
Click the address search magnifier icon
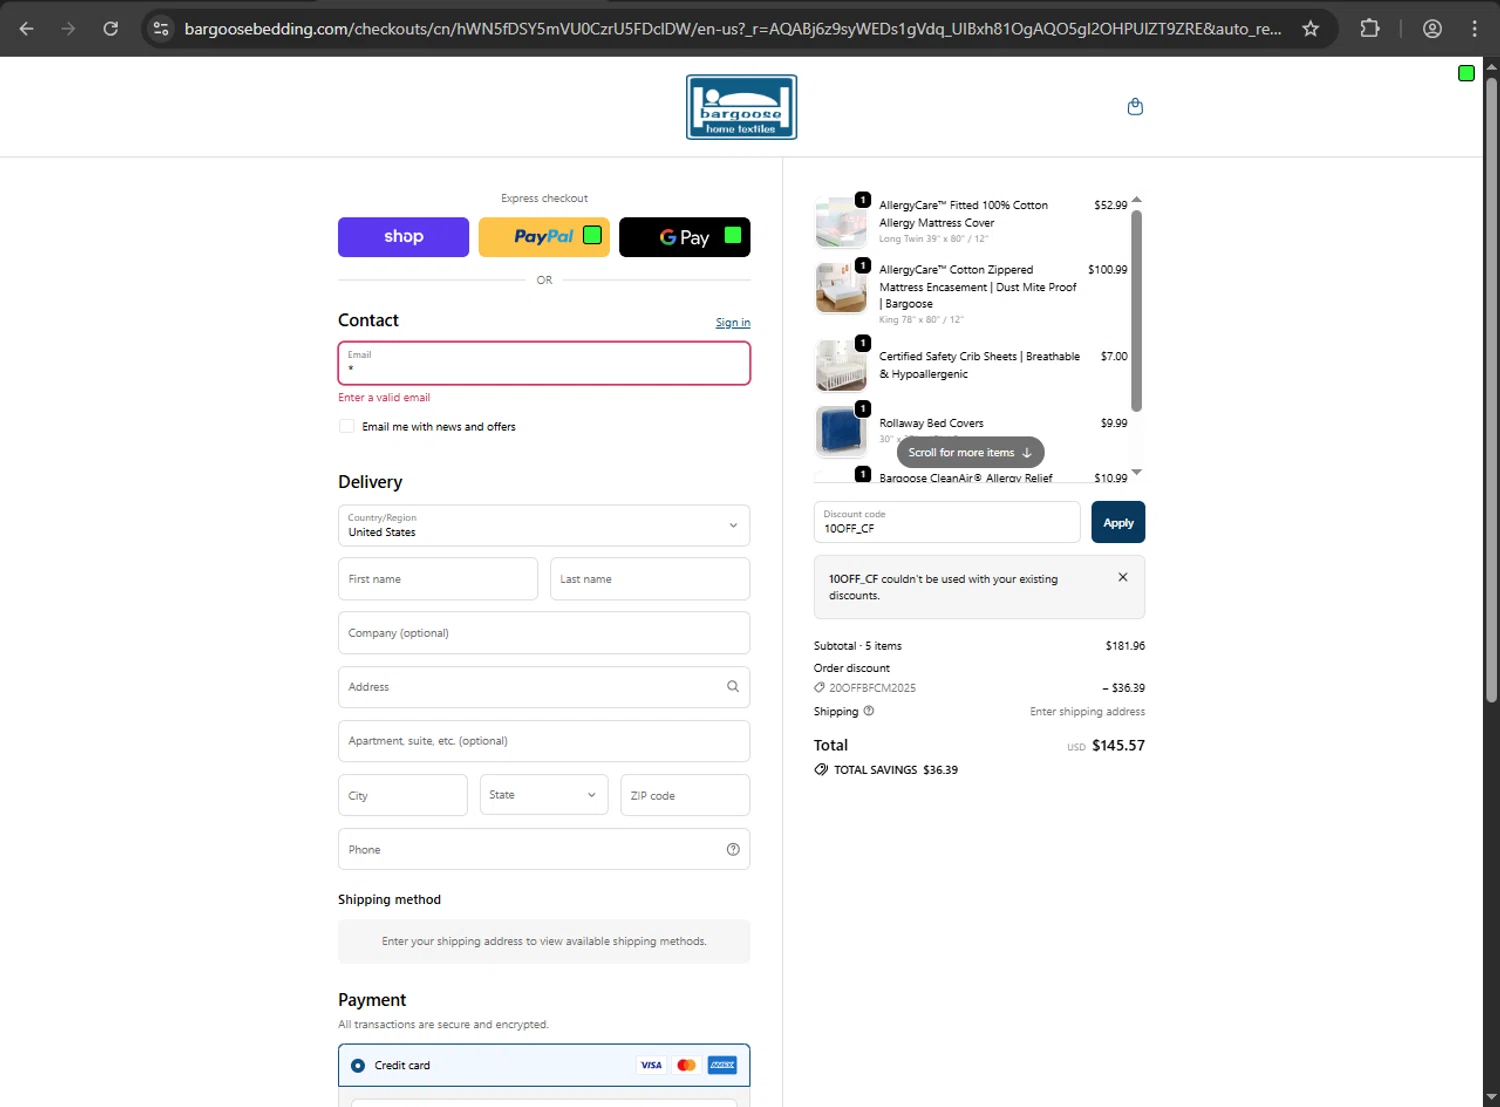[x=733, y=687]
